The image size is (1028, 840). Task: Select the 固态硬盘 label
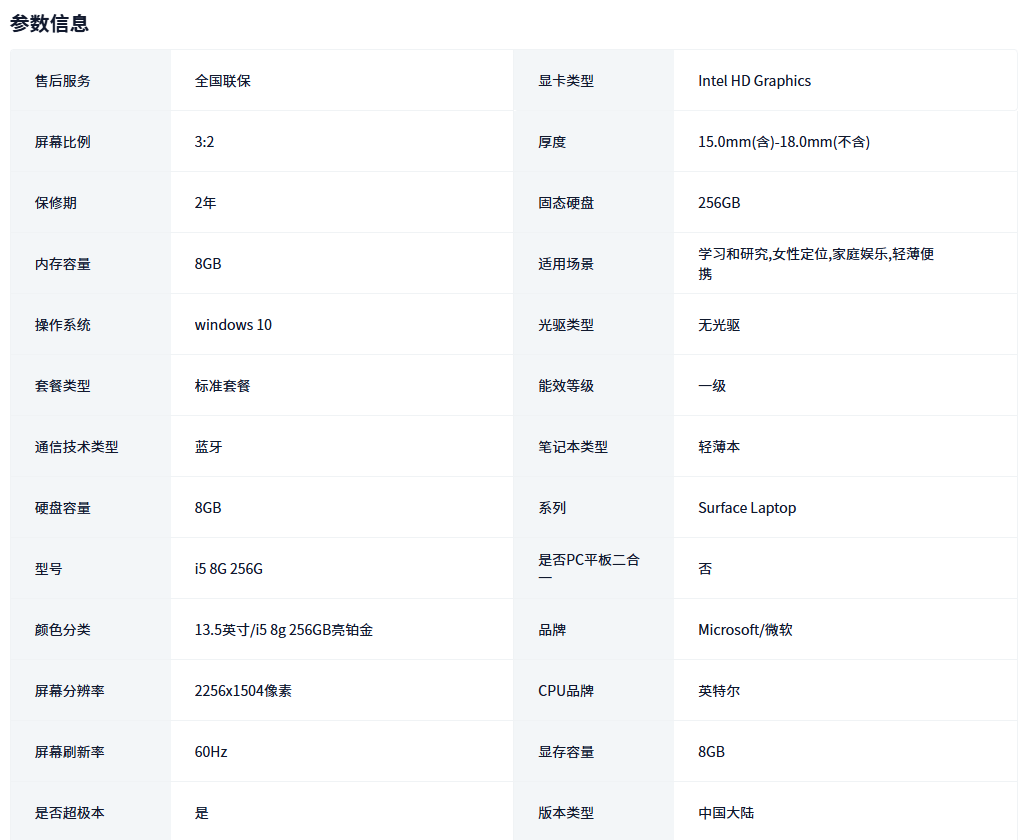pos(566,203)
